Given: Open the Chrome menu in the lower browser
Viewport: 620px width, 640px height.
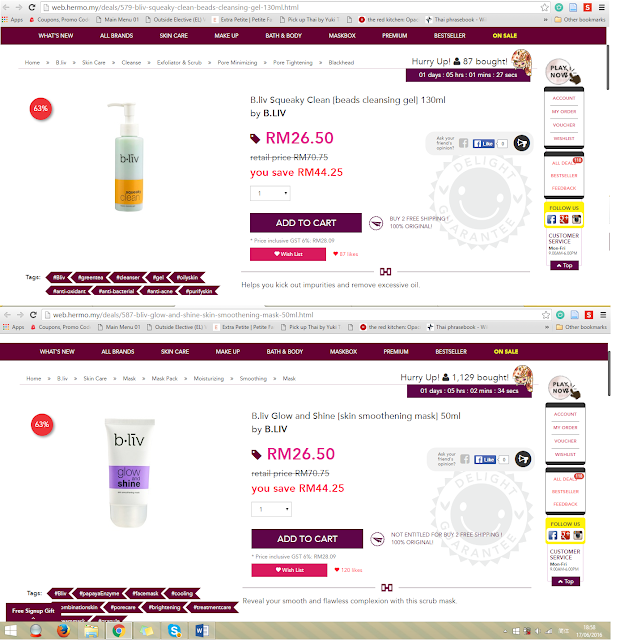Looking at the screenshot, I should [603, 315].
